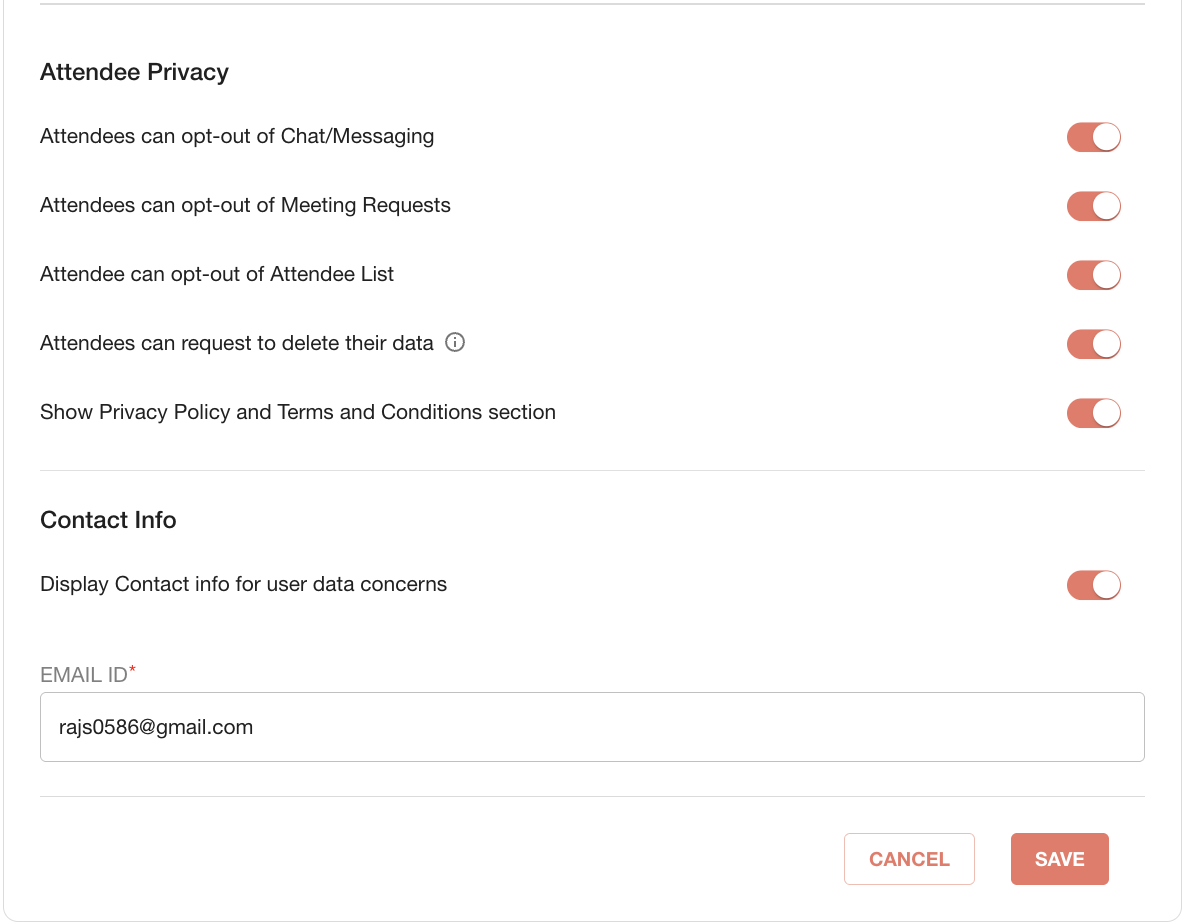Click the Email ID input field

click(x=592, y=727)
